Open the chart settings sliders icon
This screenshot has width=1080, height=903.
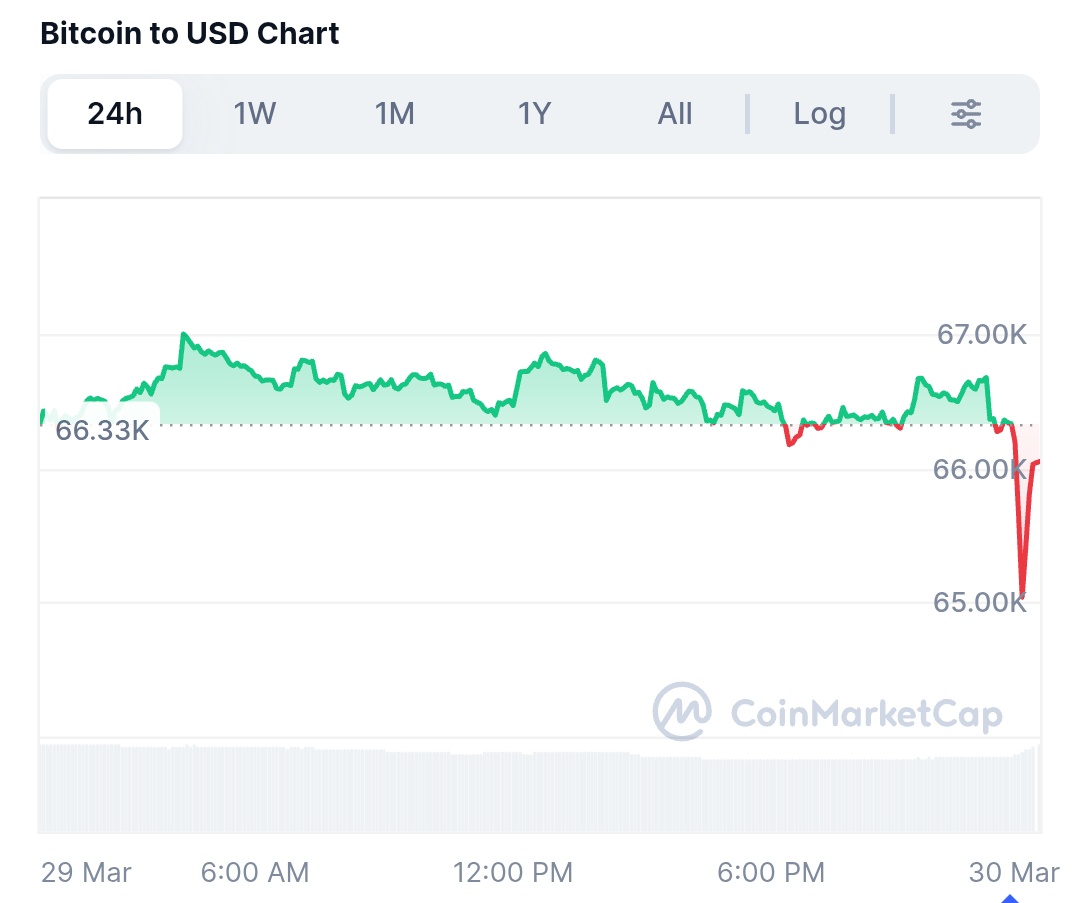point(965,114)
